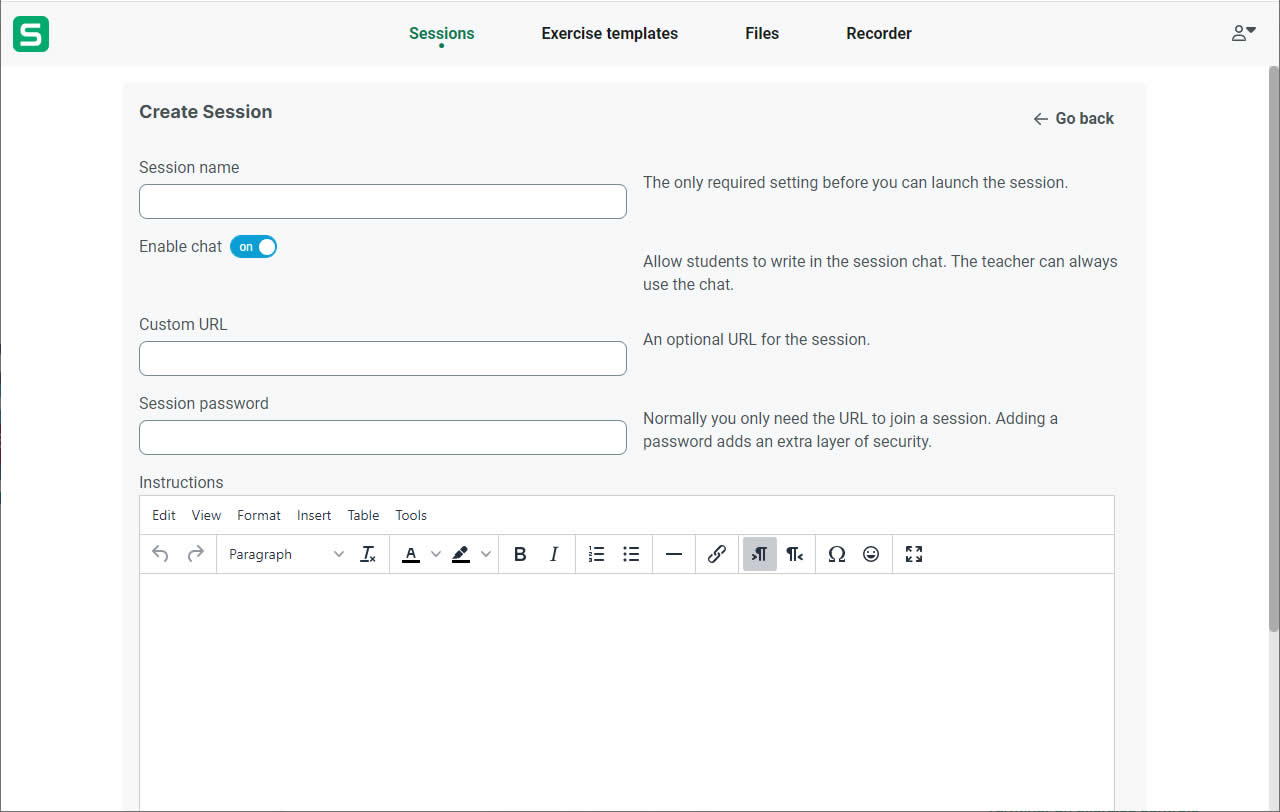
Task: Open the Paragraph style dropdown
Action: (285, 554)
